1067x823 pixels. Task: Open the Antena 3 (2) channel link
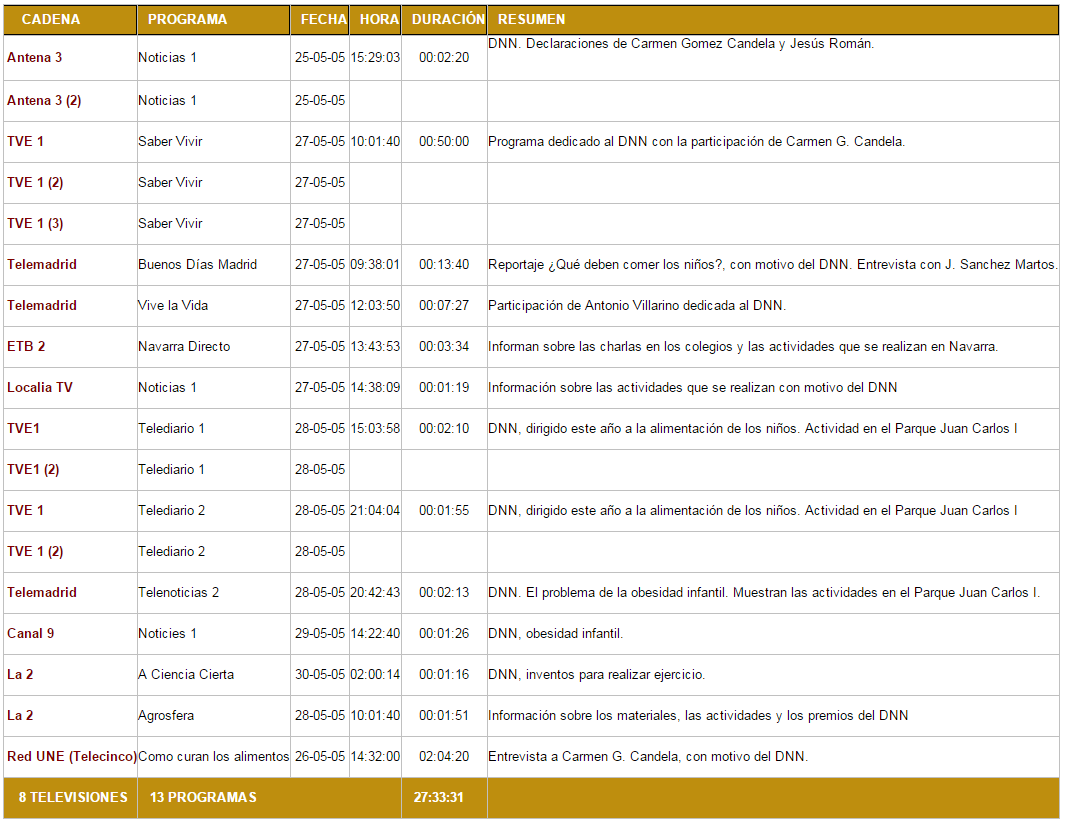44,101
